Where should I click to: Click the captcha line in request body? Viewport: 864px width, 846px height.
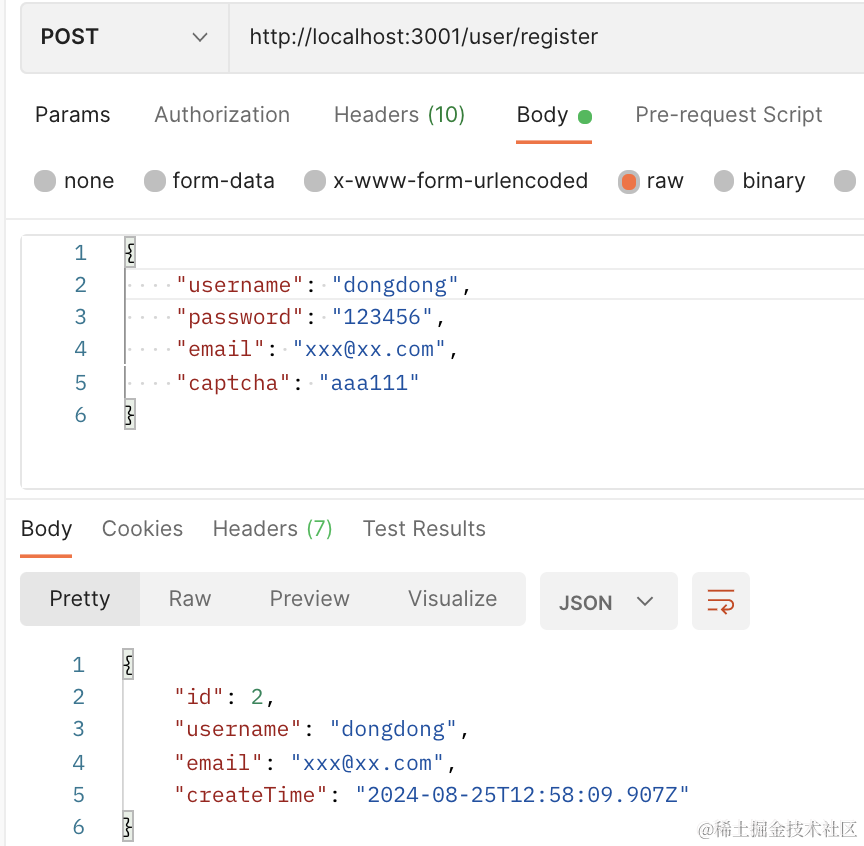[x=298, y=383]
